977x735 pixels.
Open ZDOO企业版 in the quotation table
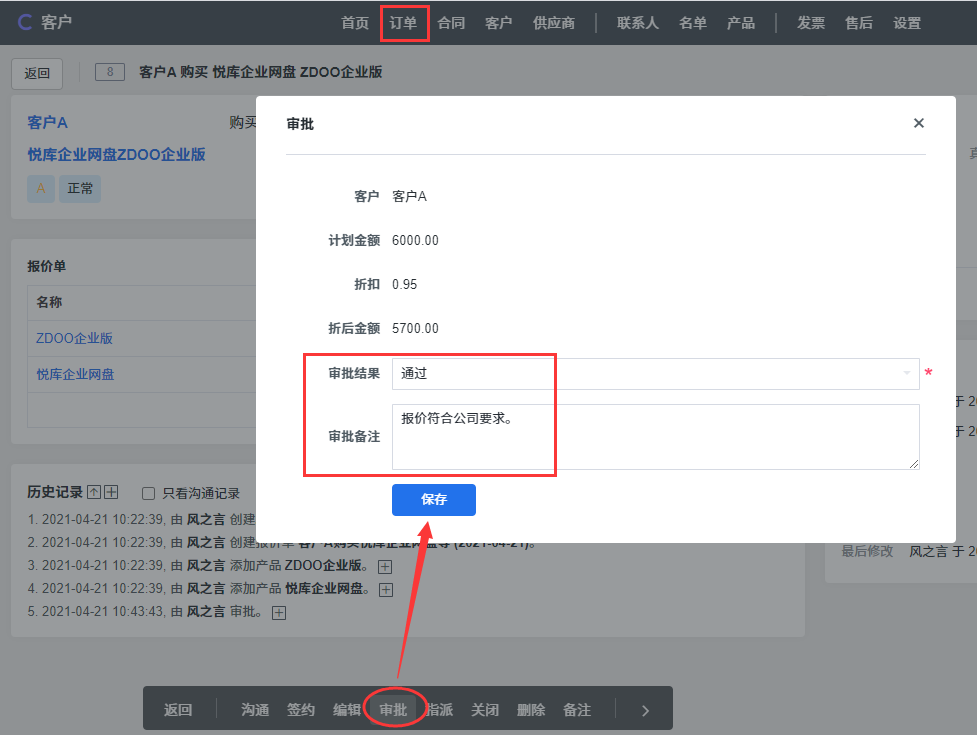[74, 338]
